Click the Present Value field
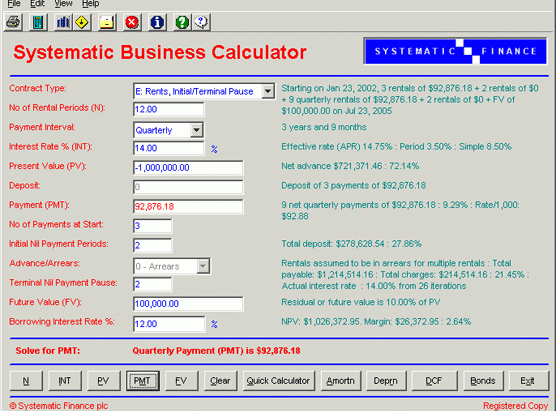Viewport: 556px width, 411px height. [x=188, y=168]
